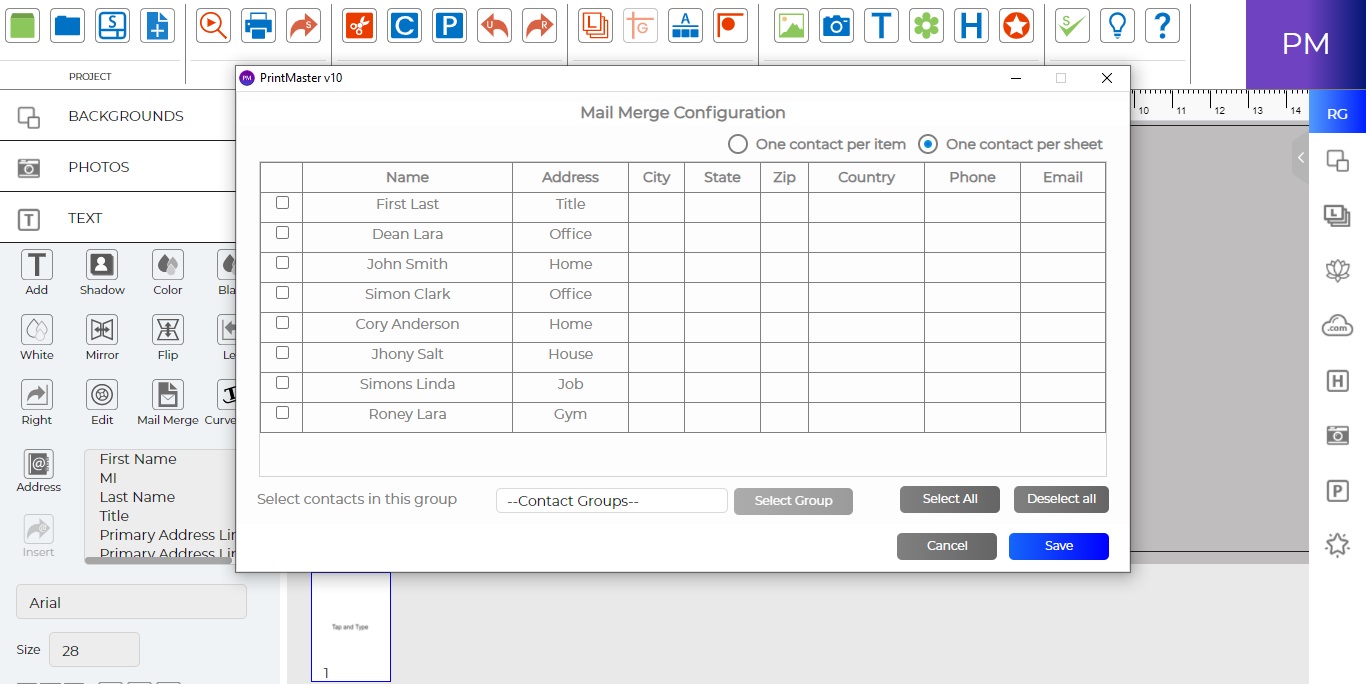Click the light bulb tips icon
This screenshot has width=1366, height=684.
click(1117, 26)
